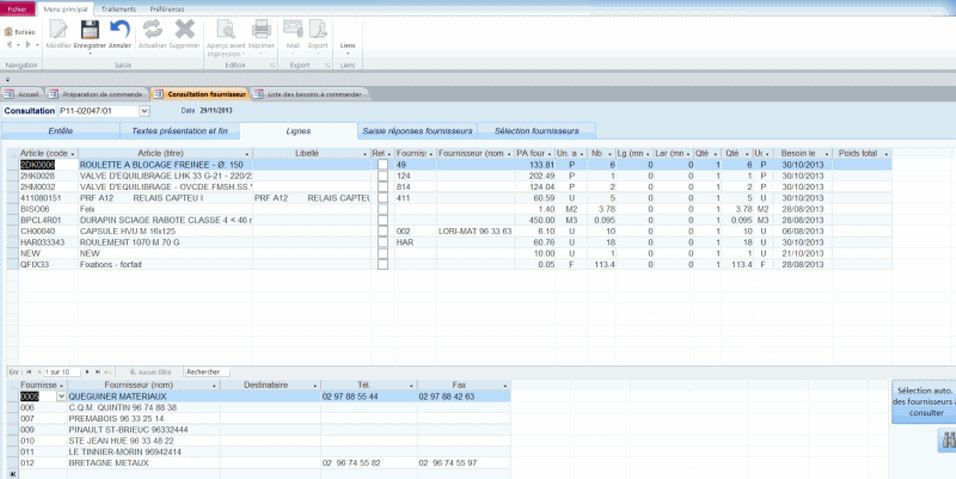Tick the checkbox in the BPCL4R01 row
Image resolution: width=956 pixels, height=479 pixels.
pyautogui.click(x=382, y=220)
